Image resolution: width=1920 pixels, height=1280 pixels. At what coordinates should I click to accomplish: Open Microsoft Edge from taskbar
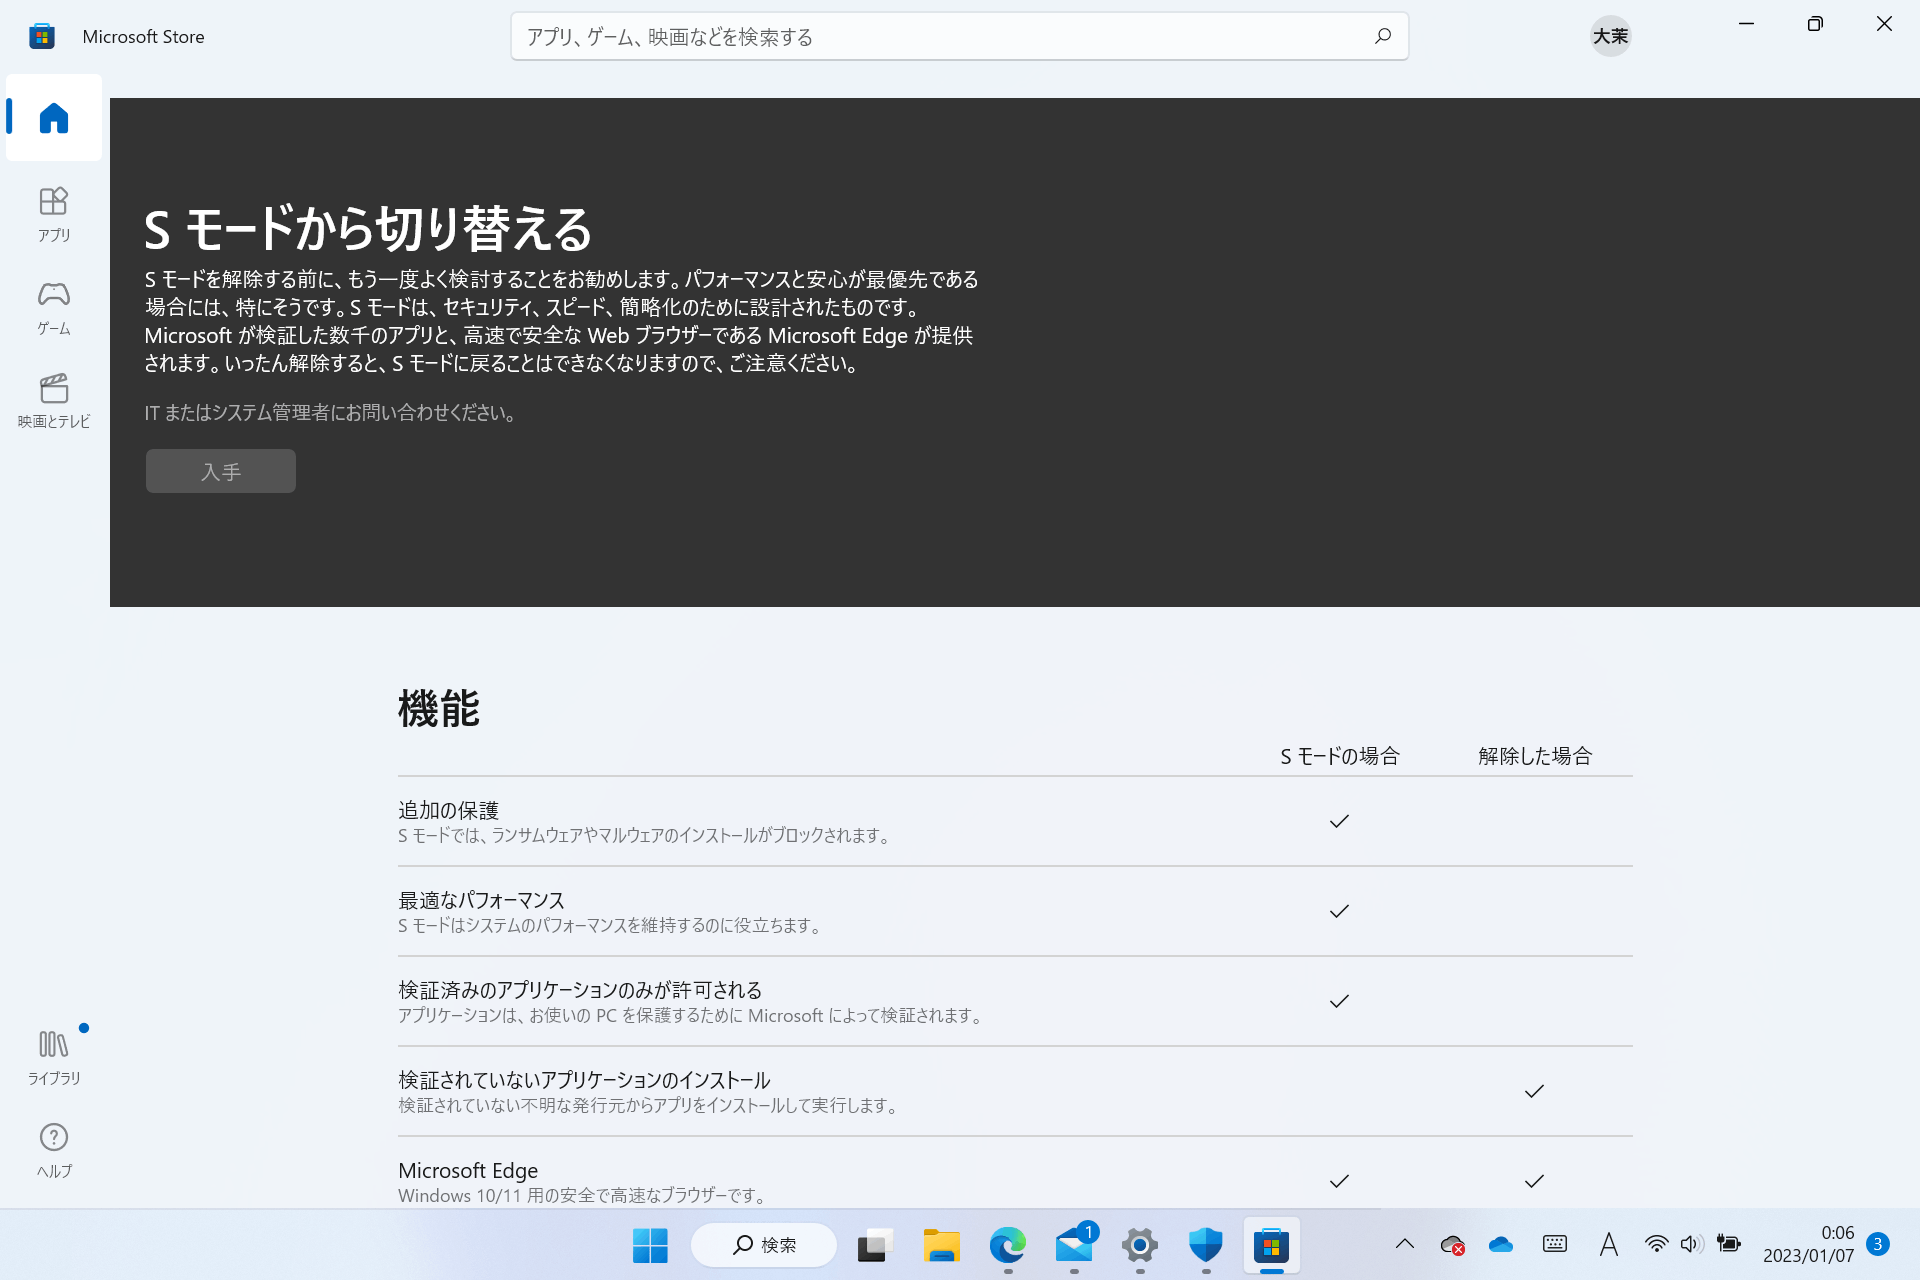[1007, 1245]
